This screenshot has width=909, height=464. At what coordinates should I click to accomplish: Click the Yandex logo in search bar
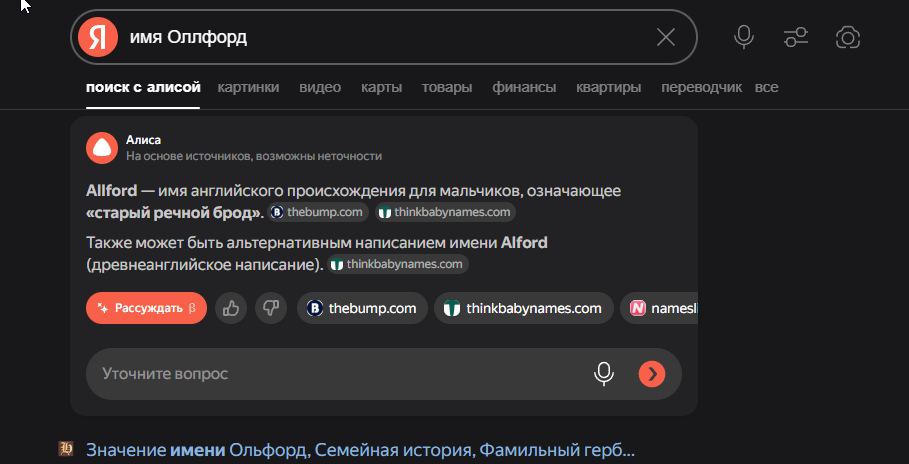coord(97,37)
